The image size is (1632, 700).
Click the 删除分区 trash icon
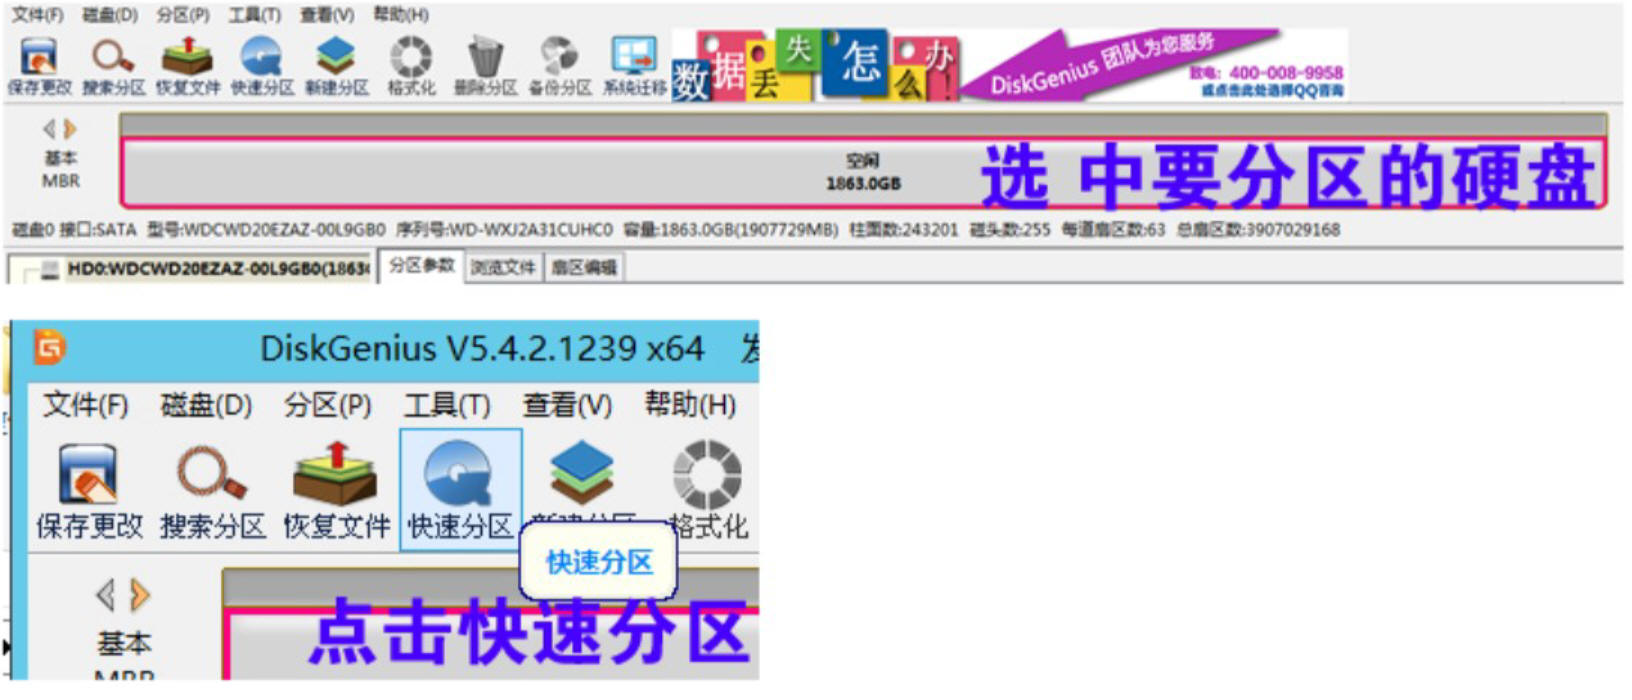click(x=485, y=56)
